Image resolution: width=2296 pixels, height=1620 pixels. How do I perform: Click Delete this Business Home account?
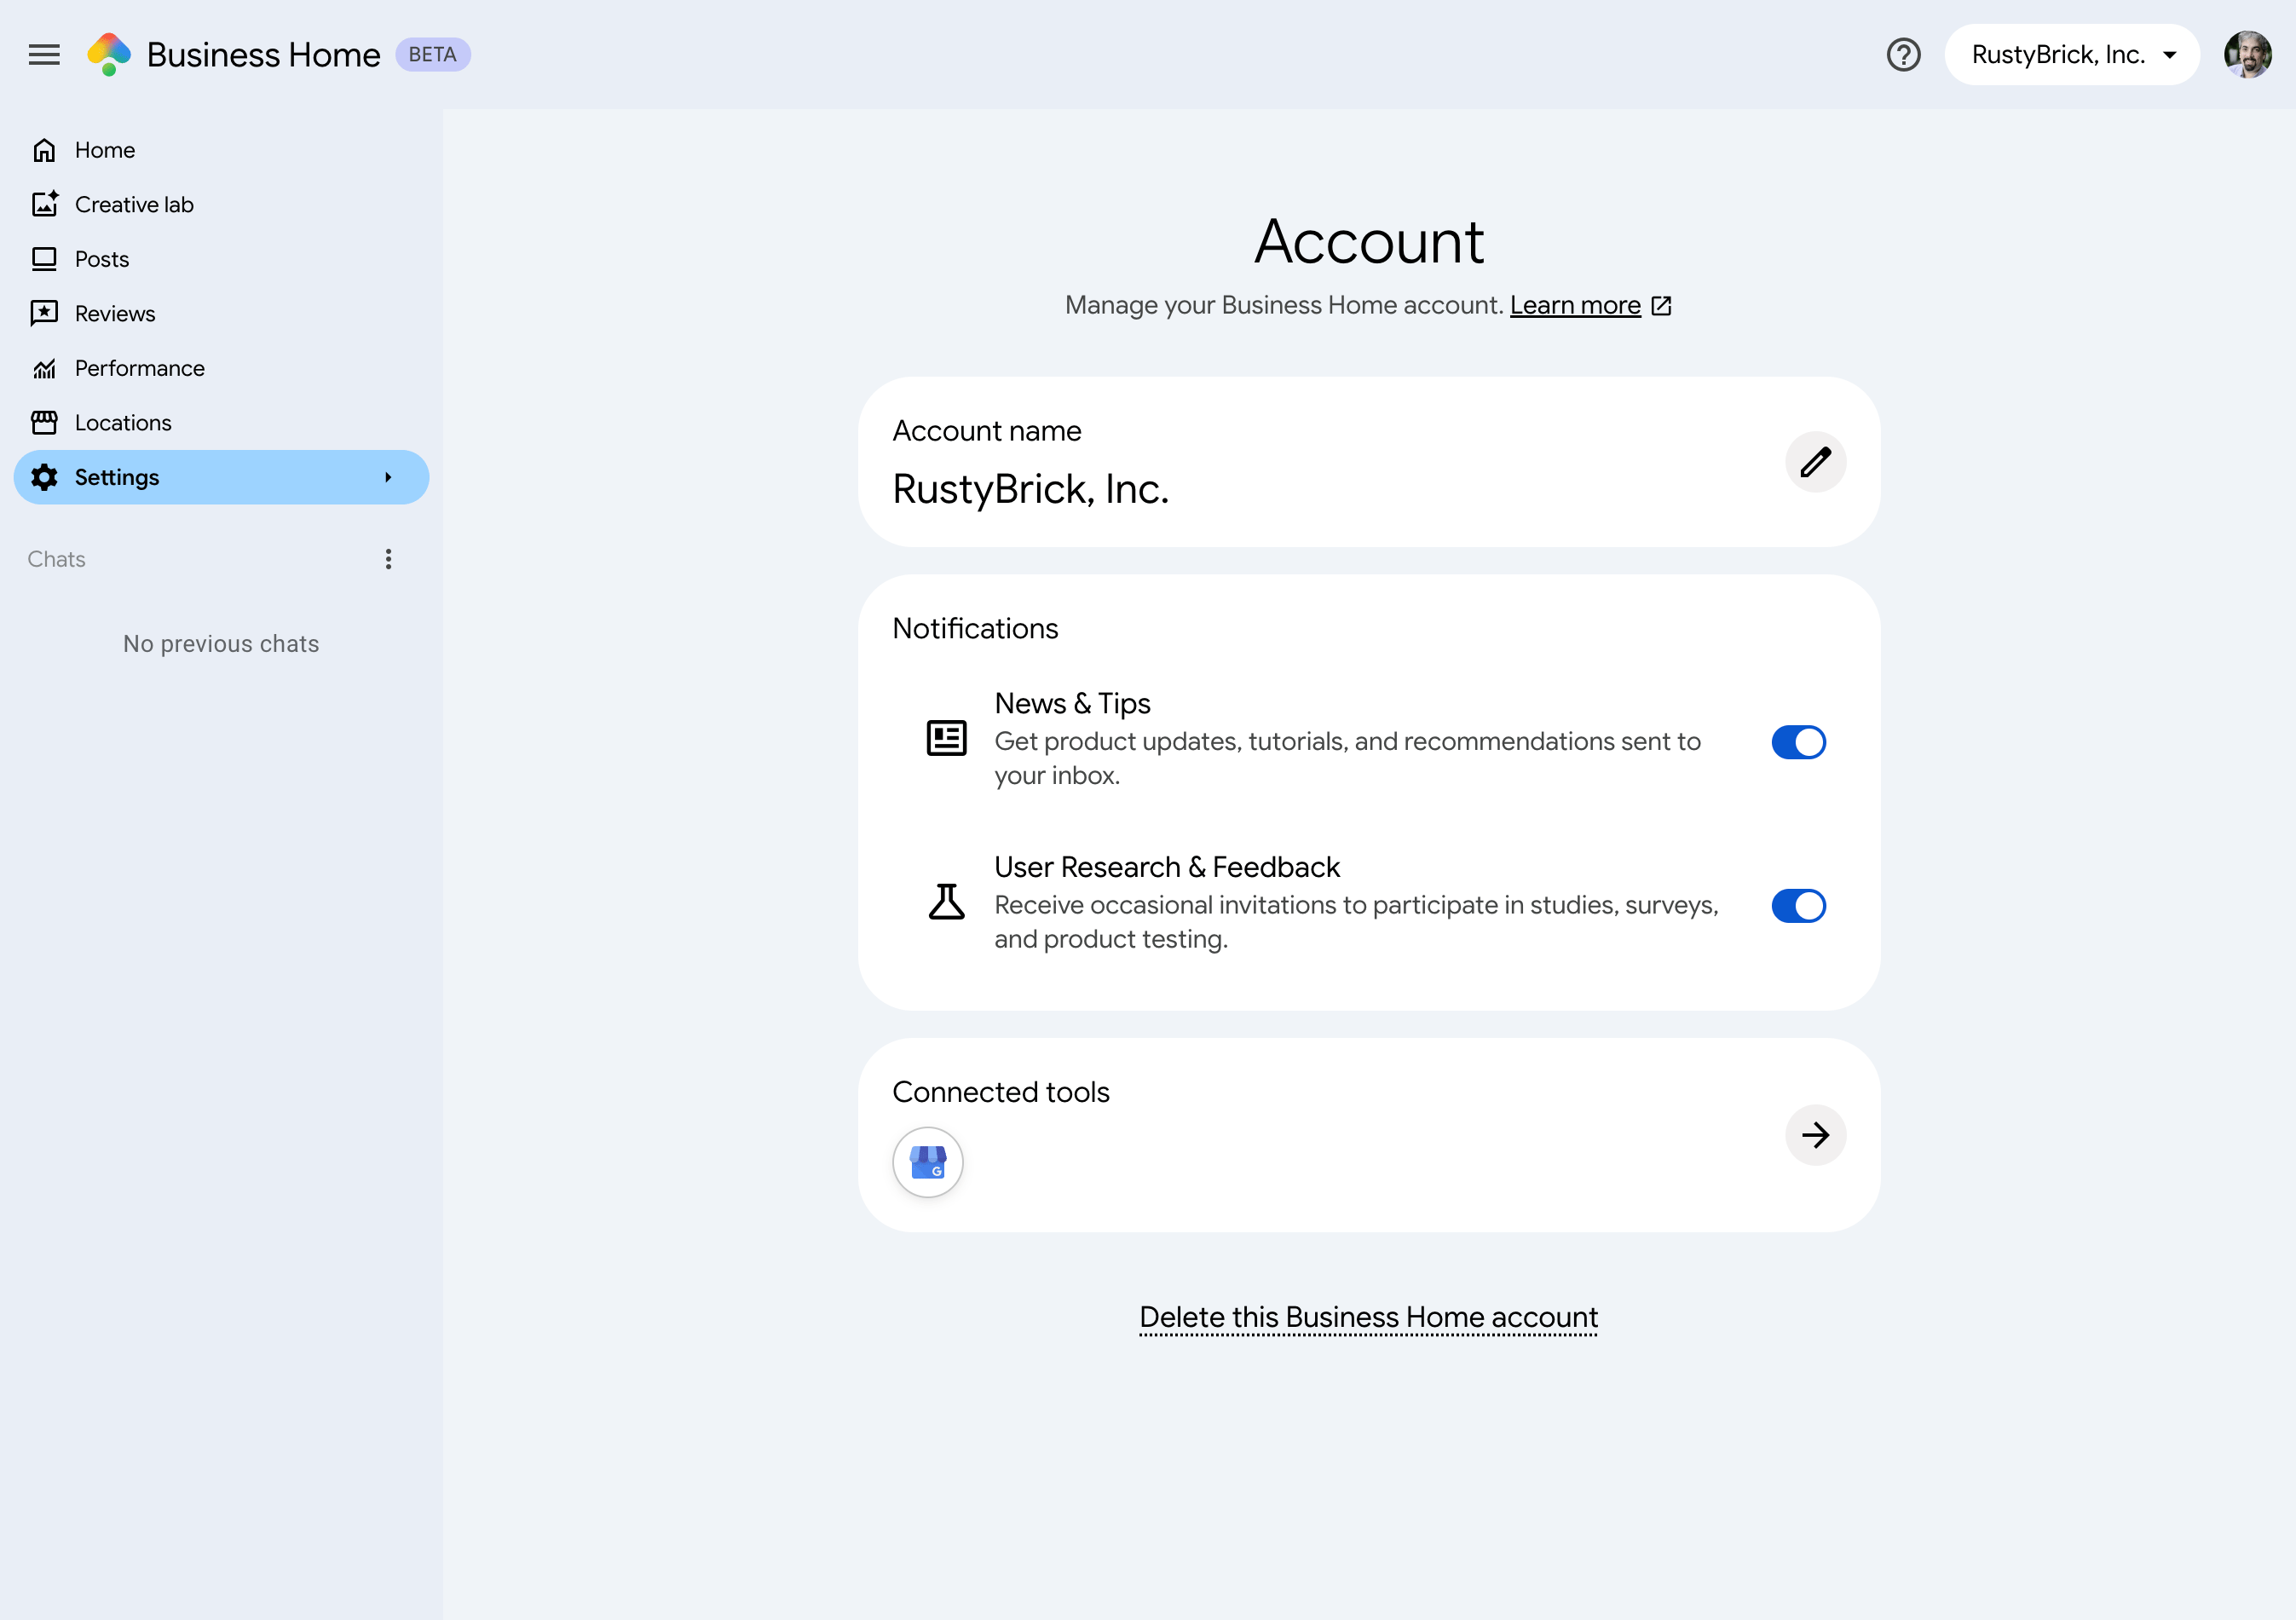1368,1317
